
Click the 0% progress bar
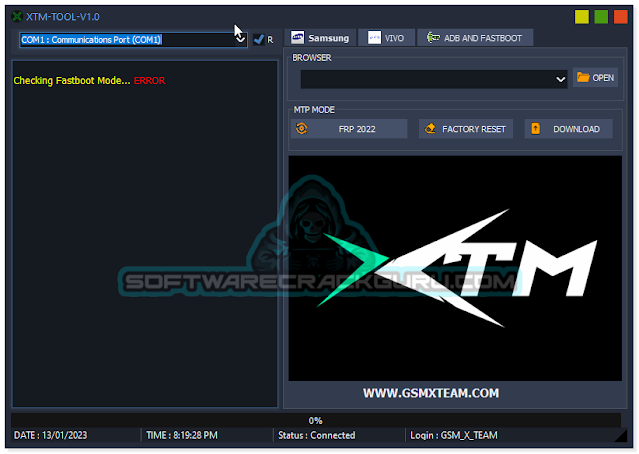point(316,420)
